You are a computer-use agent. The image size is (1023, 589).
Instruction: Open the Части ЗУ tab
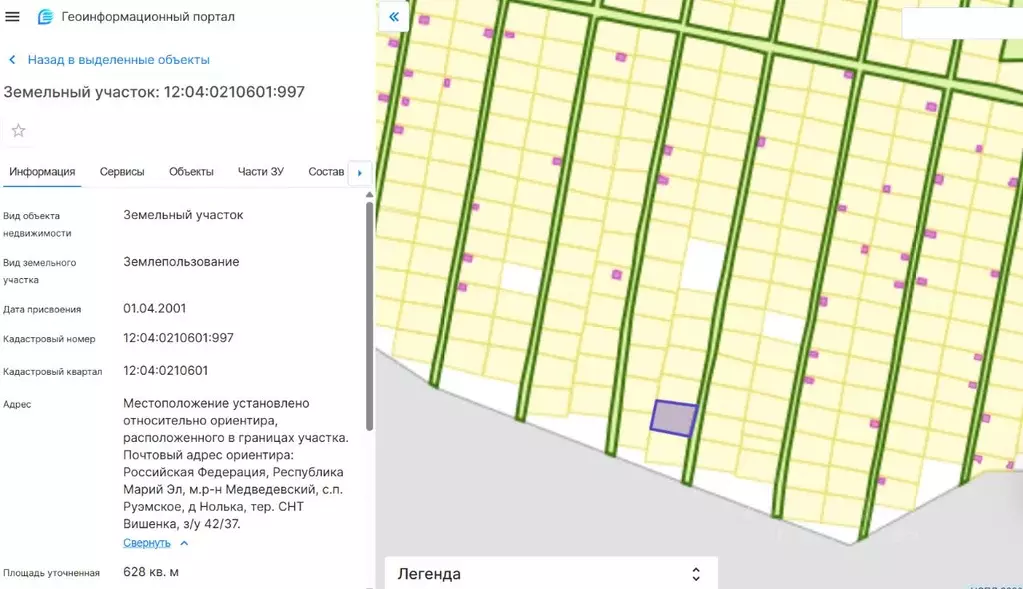point(261,172)
